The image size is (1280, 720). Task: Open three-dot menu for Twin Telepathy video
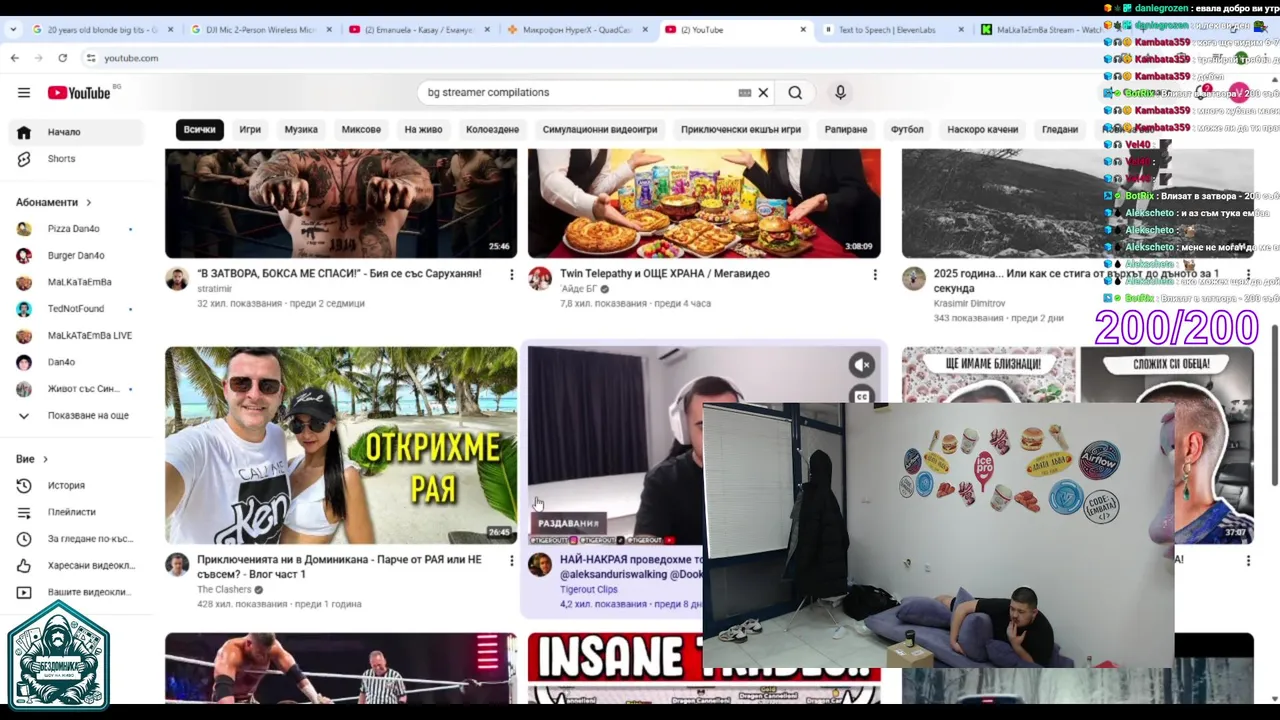pyautogui.click(x=875, y=274)
